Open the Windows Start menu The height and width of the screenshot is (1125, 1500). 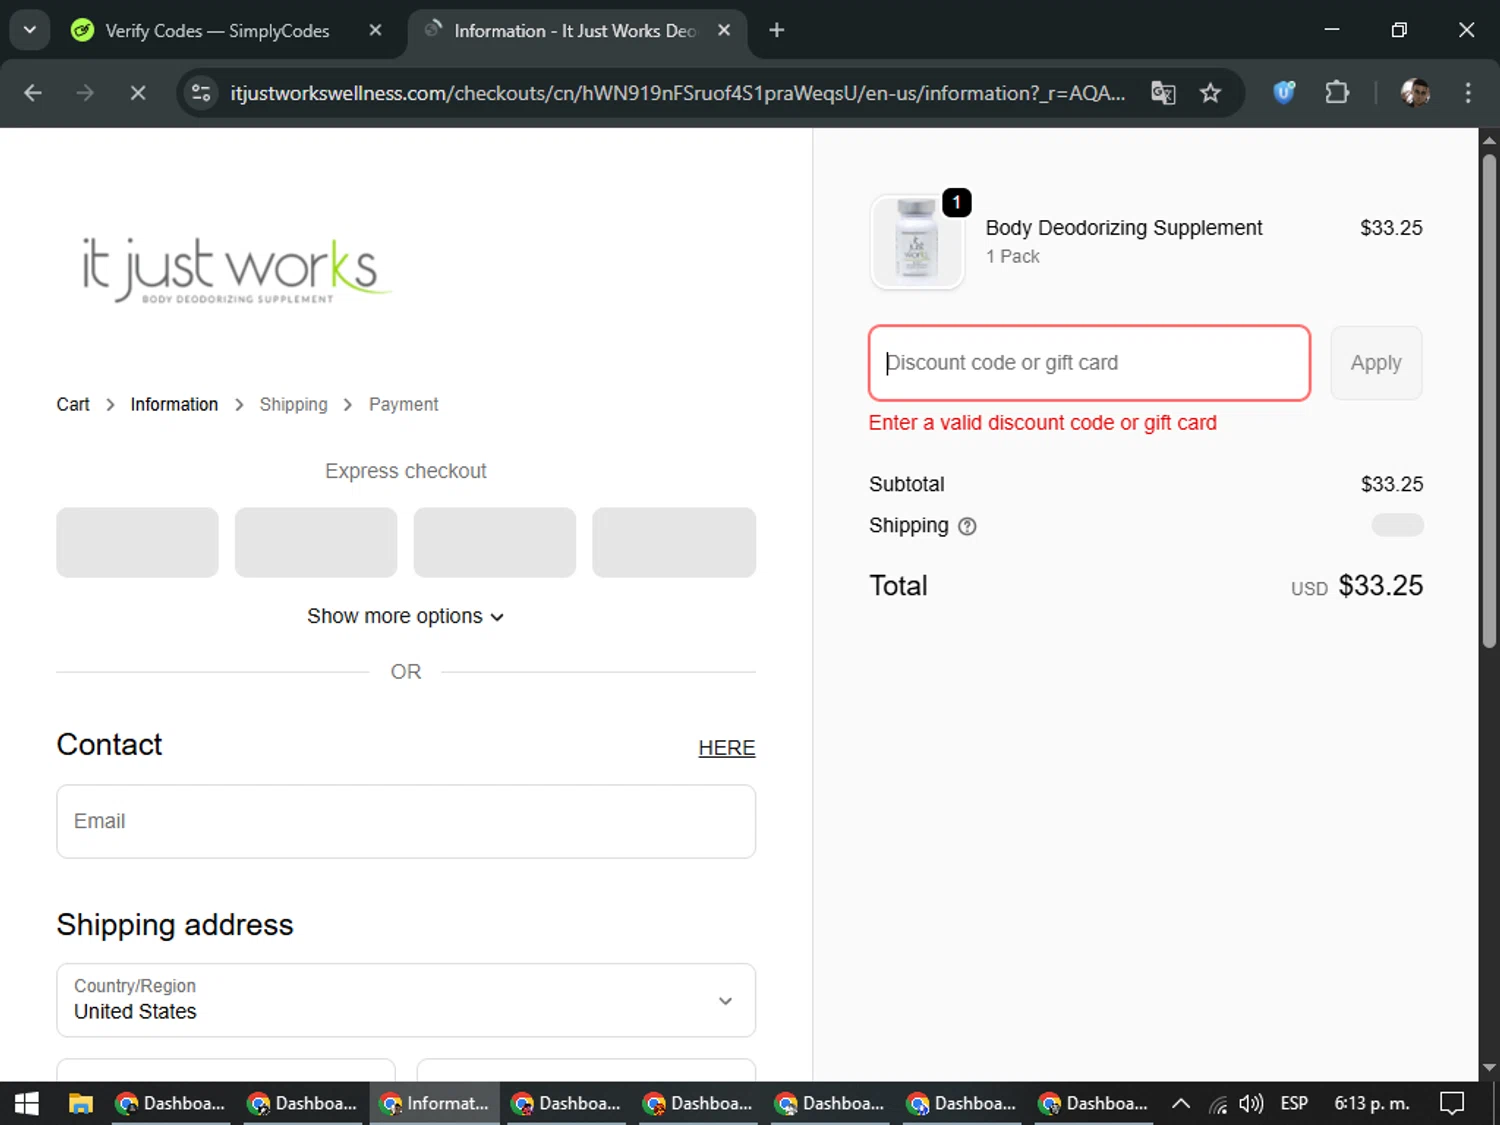coord(27,1103)
